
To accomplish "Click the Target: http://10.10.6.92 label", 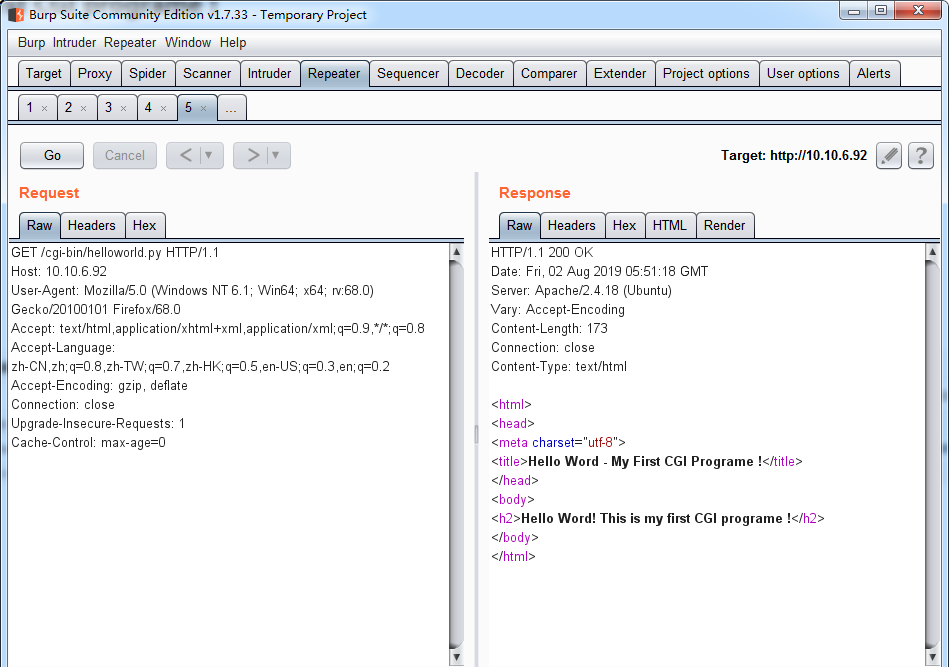I will coord(794,156).
